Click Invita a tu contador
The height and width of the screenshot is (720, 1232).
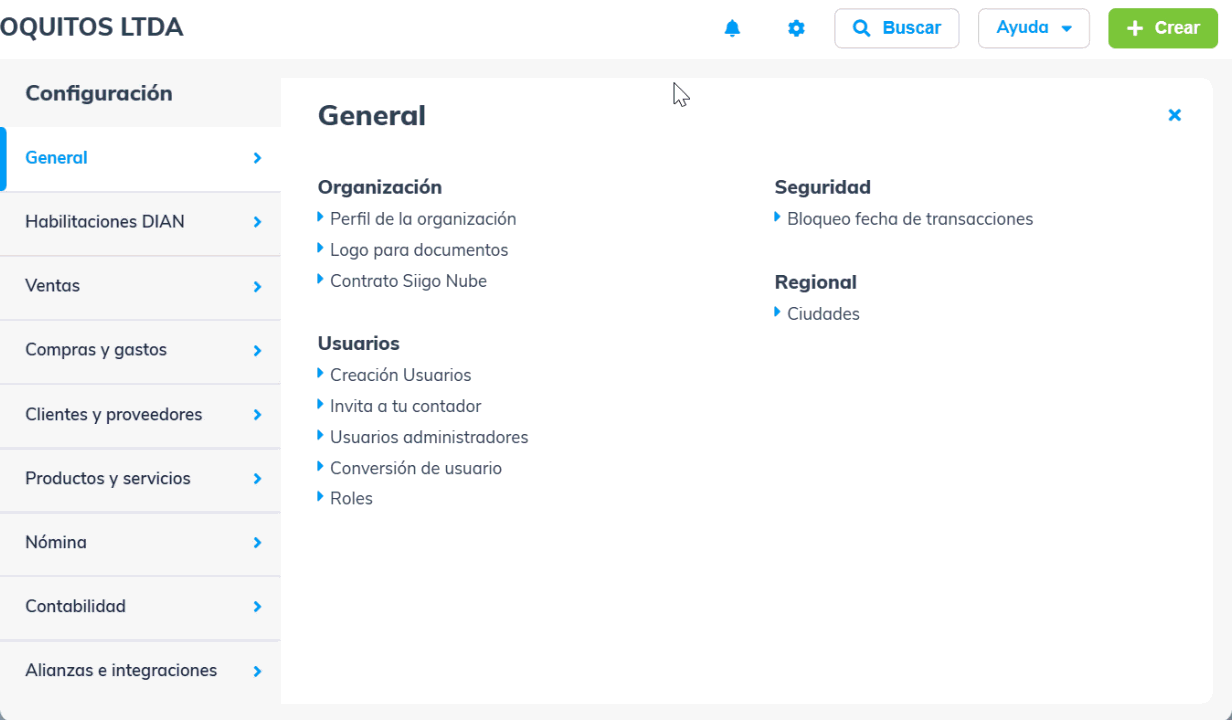click(x=405, y=406)
